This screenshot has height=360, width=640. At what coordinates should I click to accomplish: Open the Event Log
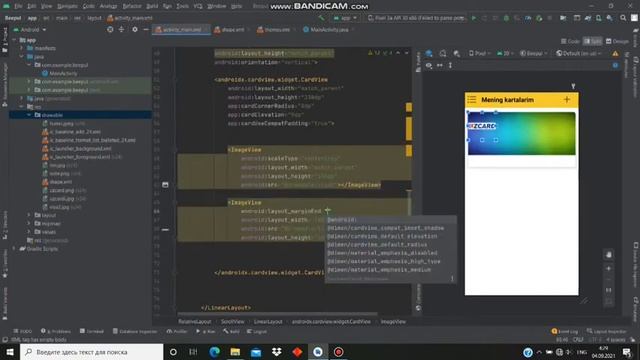point(565,331)
